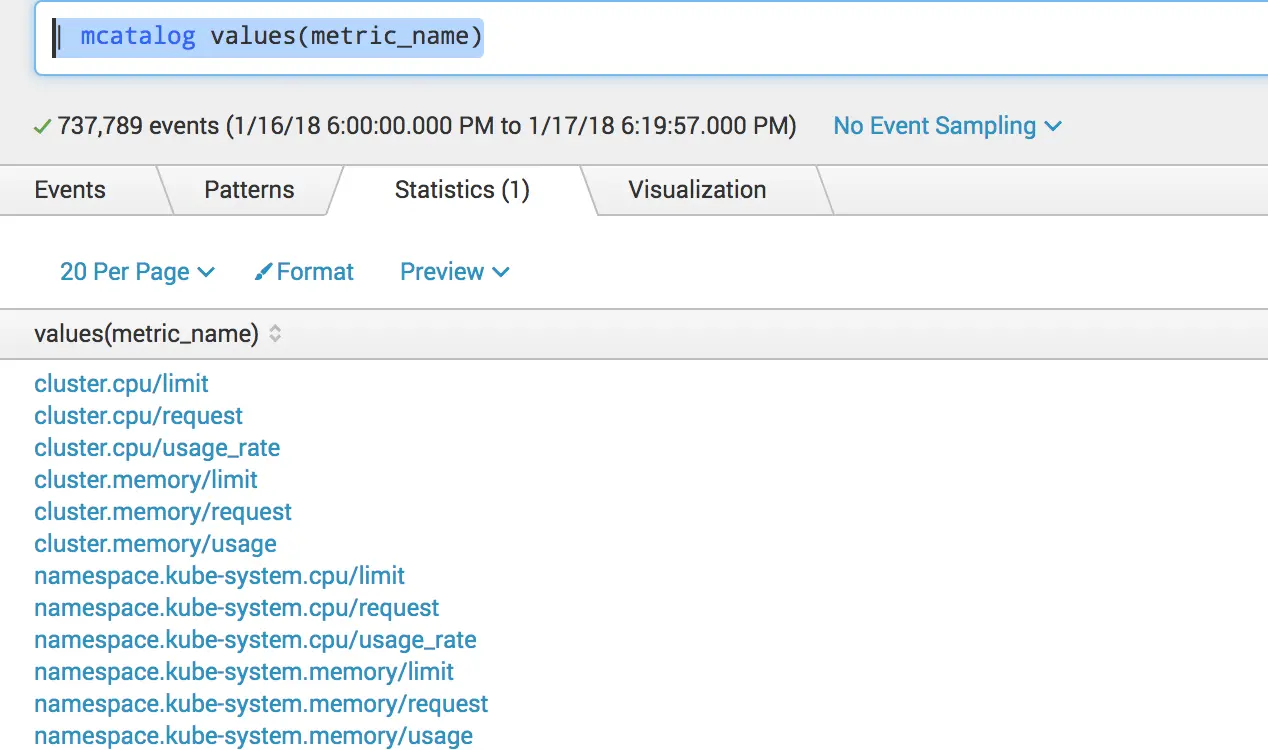Click the values(metric_name) column header
The height and width of the screenshot is (750, 1268).
click(146, 334)
